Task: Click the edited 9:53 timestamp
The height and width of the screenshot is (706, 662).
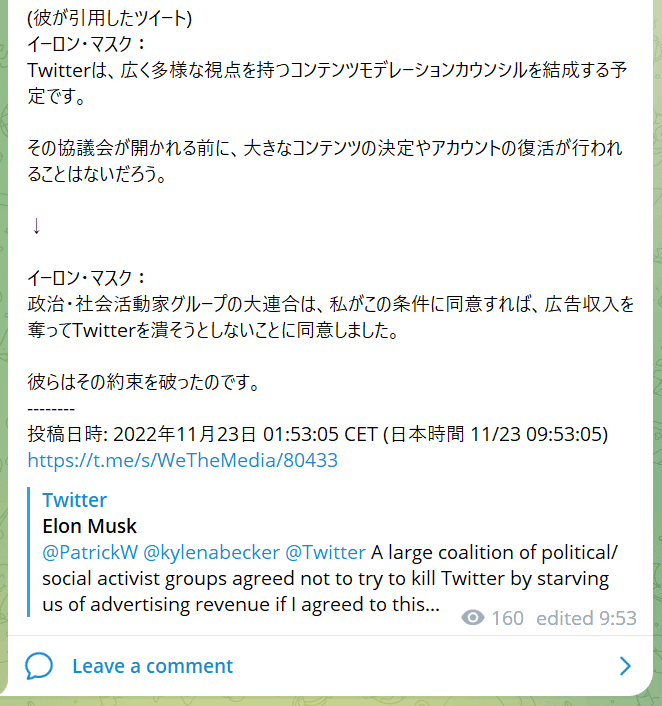Action: (x=586, y=618)
